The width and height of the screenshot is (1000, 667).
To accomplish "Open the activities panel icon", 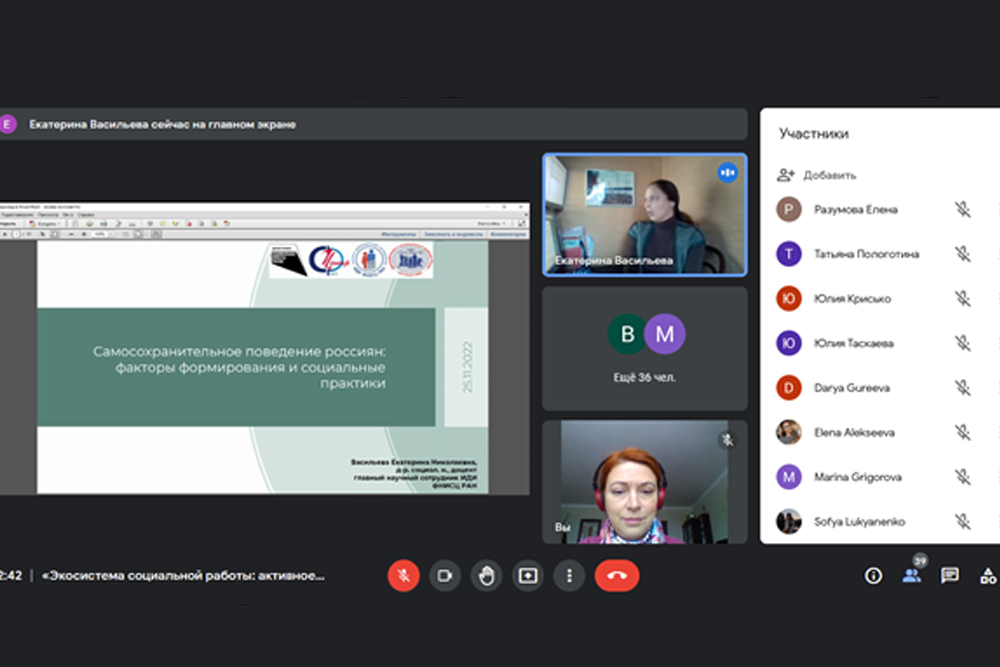I will [x=988, y=576].
